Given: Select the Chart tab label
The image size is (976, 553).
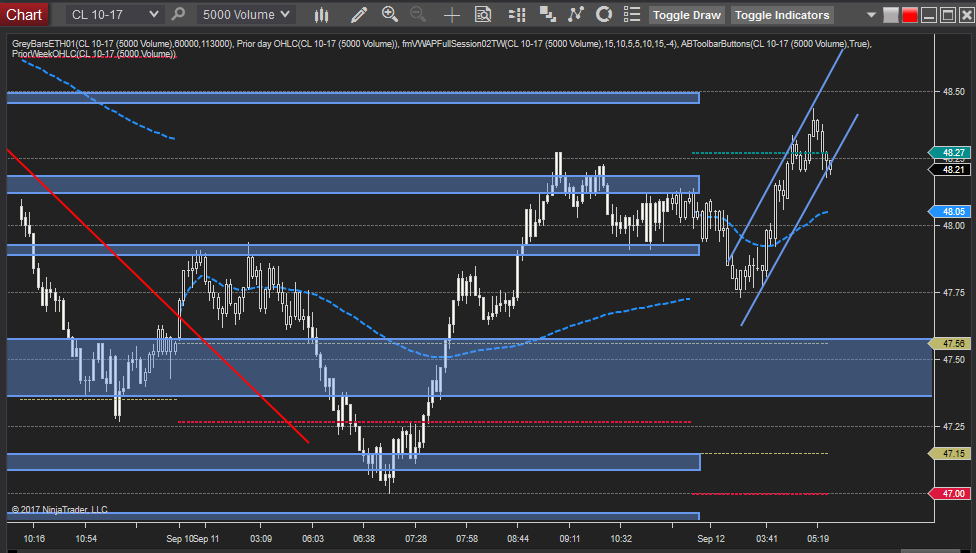Looking at the screenshot, I should coord(24,14).
